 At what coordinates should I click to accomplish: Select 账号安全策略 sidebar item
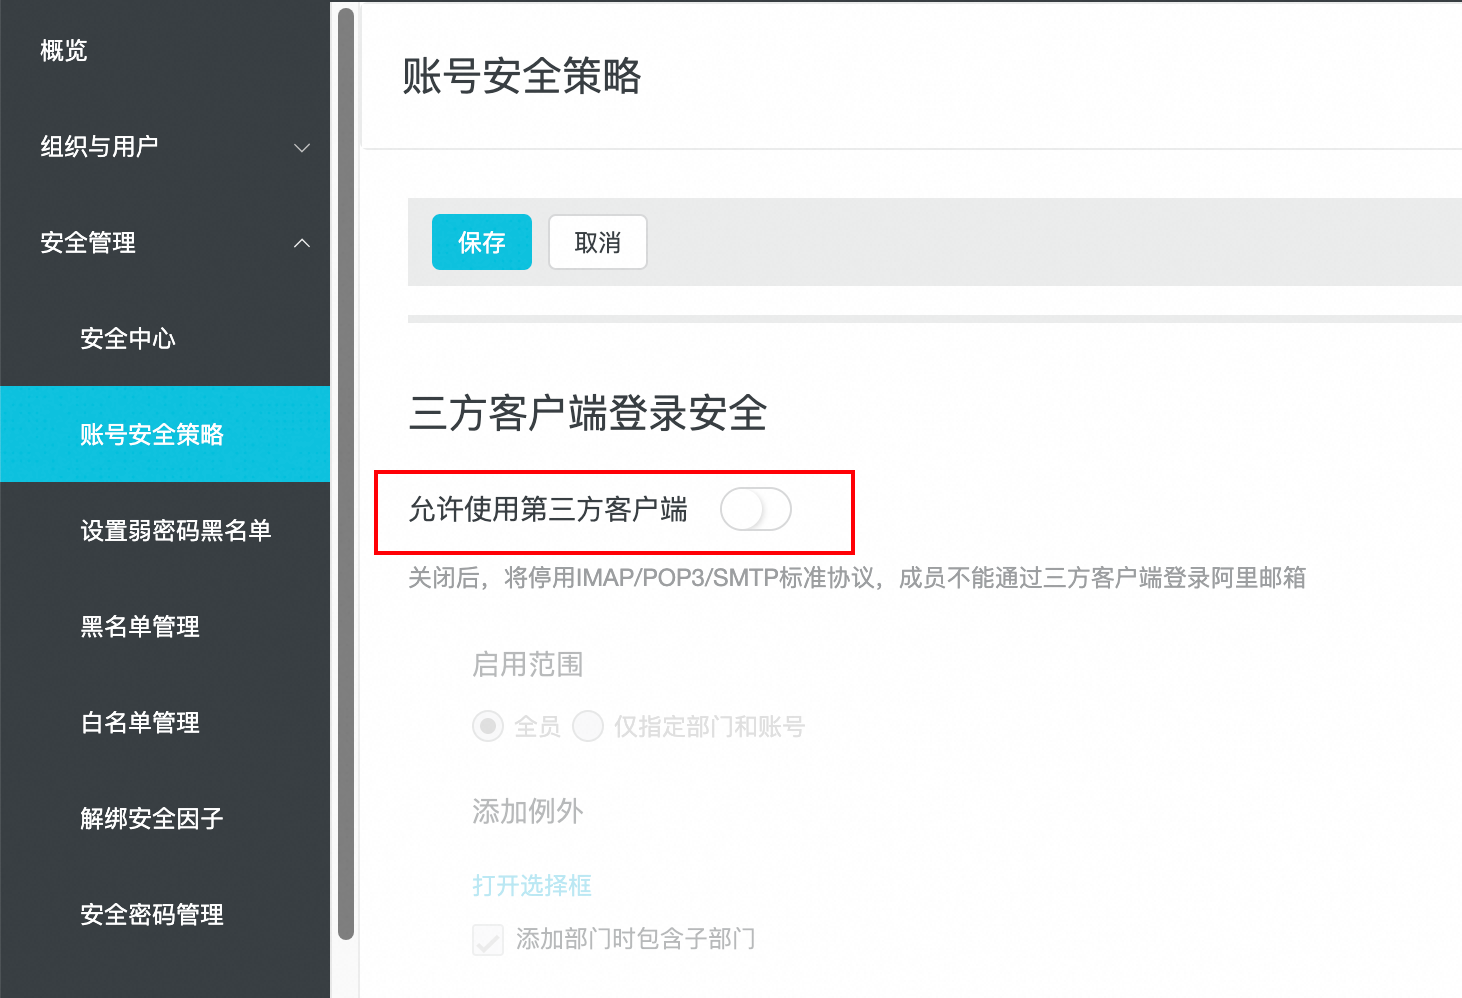[x=152, y=435]
